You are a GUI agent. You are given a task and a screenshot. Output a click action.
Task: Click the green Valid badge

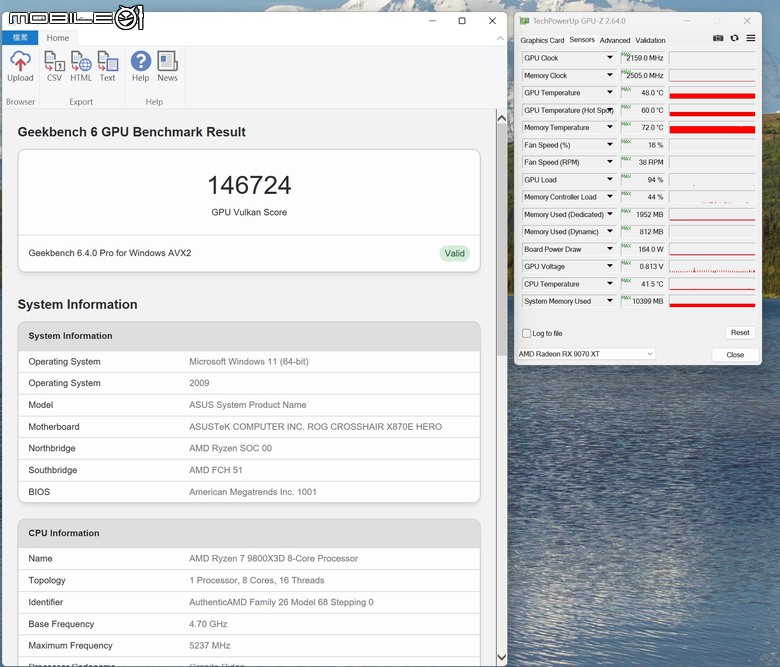click(454, 253)
